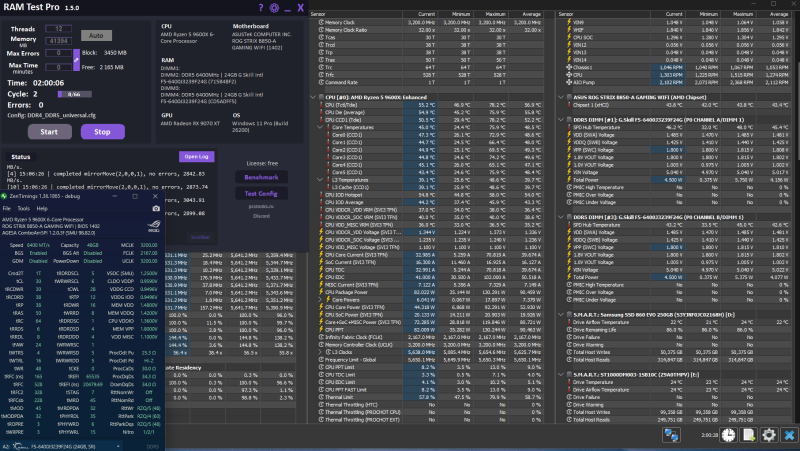This screenshot has width=800, height=451.
Task: Expand the Core Powers subgroup
Action: pyautogui.click(x=320, y=300)
